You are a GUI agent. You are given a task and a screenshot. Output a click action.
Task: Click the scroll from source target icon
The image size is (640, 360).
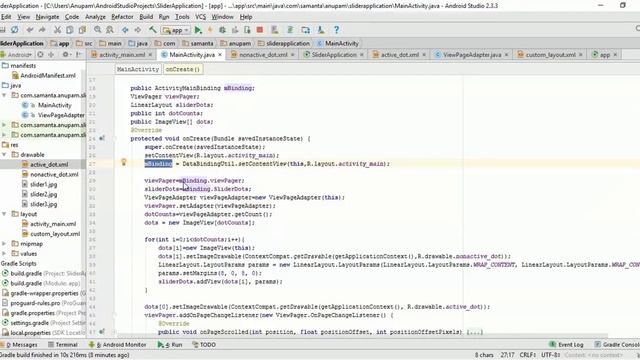[x=40, y=54]
